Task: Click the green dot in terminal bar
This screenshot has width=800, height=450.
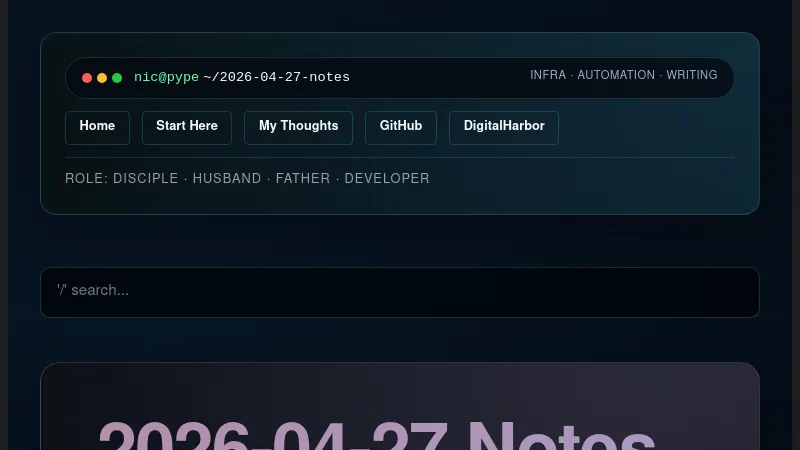Action: [117, 78]
